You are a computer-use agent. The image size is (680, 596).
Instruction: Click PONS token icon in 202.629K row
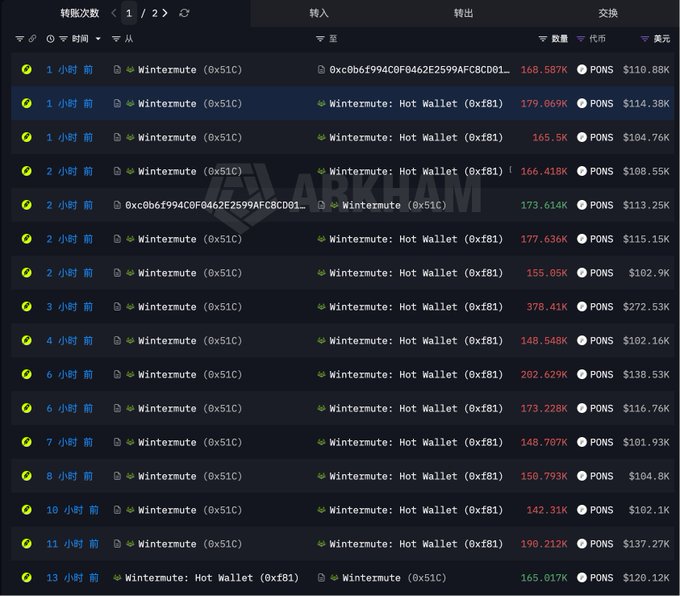click(x=582, y=374)
